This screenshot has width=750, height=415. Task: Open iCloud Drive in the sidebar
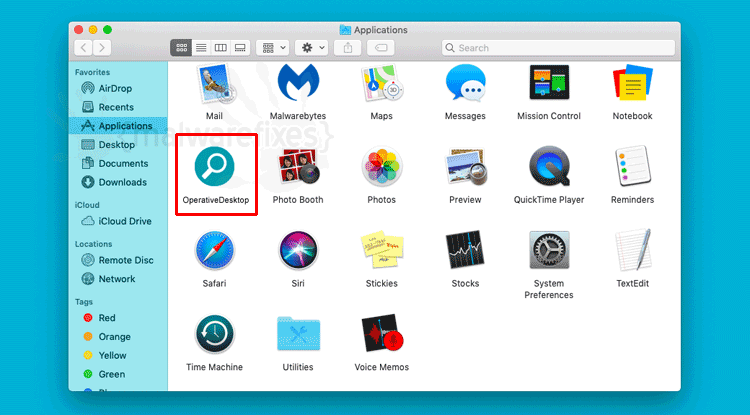pos(118,221)
